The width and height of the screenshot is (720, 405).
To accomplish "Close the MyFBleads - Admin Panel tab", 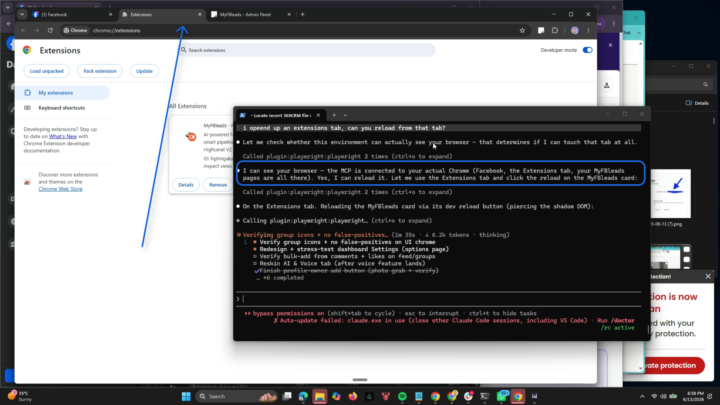I will point(289,15).
